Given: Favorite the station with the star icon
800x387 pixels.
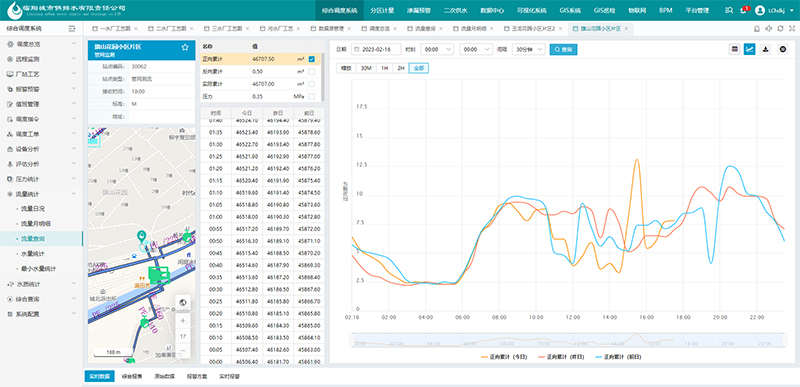Looking at the screenshot, I should pos(185,47).
